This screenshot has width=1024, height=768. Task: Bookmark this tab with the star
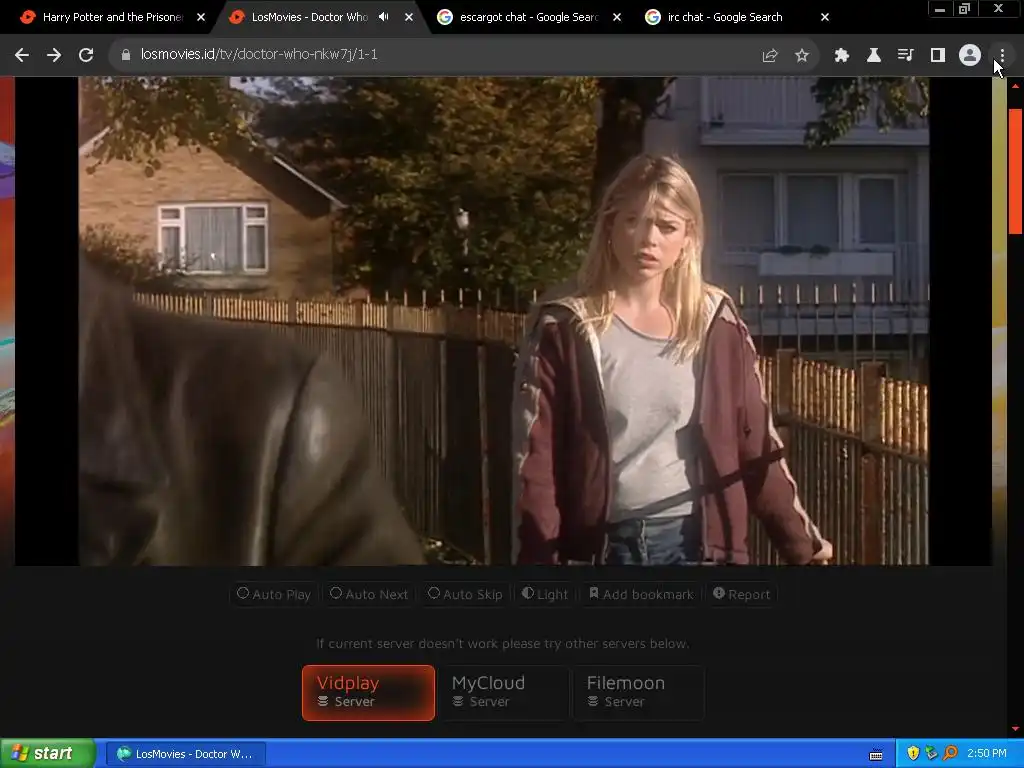[x=802, y=56]
